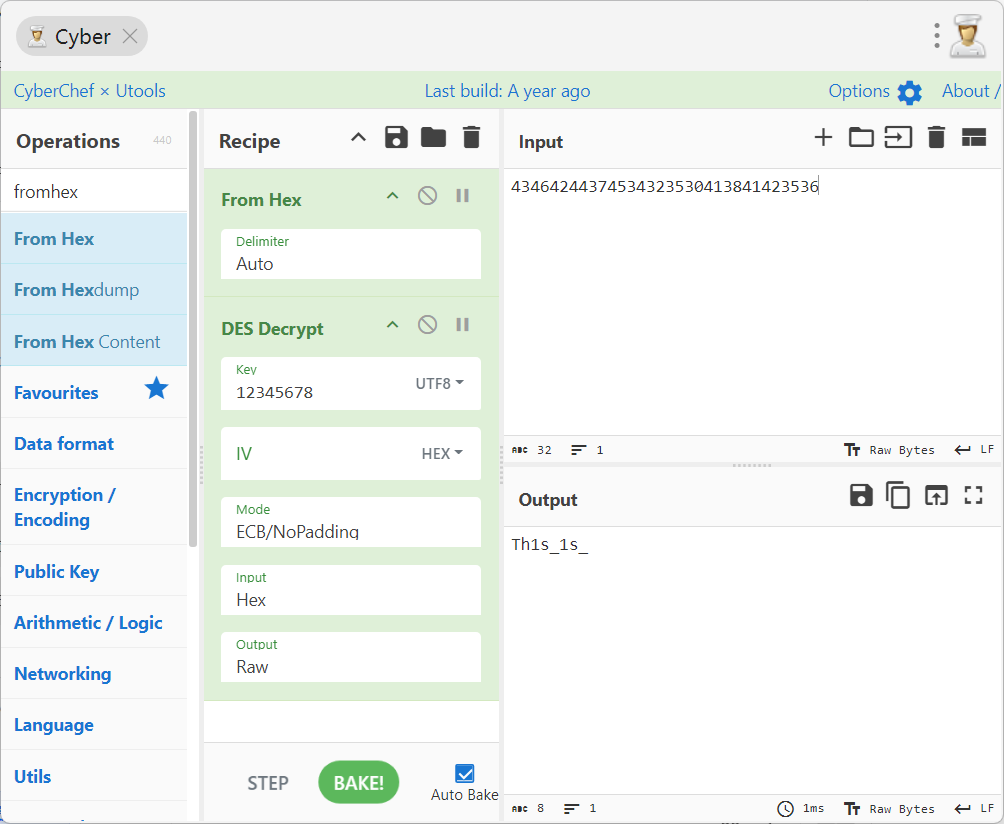This screenshot has width=1004, height=824.
Task: Open the three-dot menu at top right
Action: 936,36
